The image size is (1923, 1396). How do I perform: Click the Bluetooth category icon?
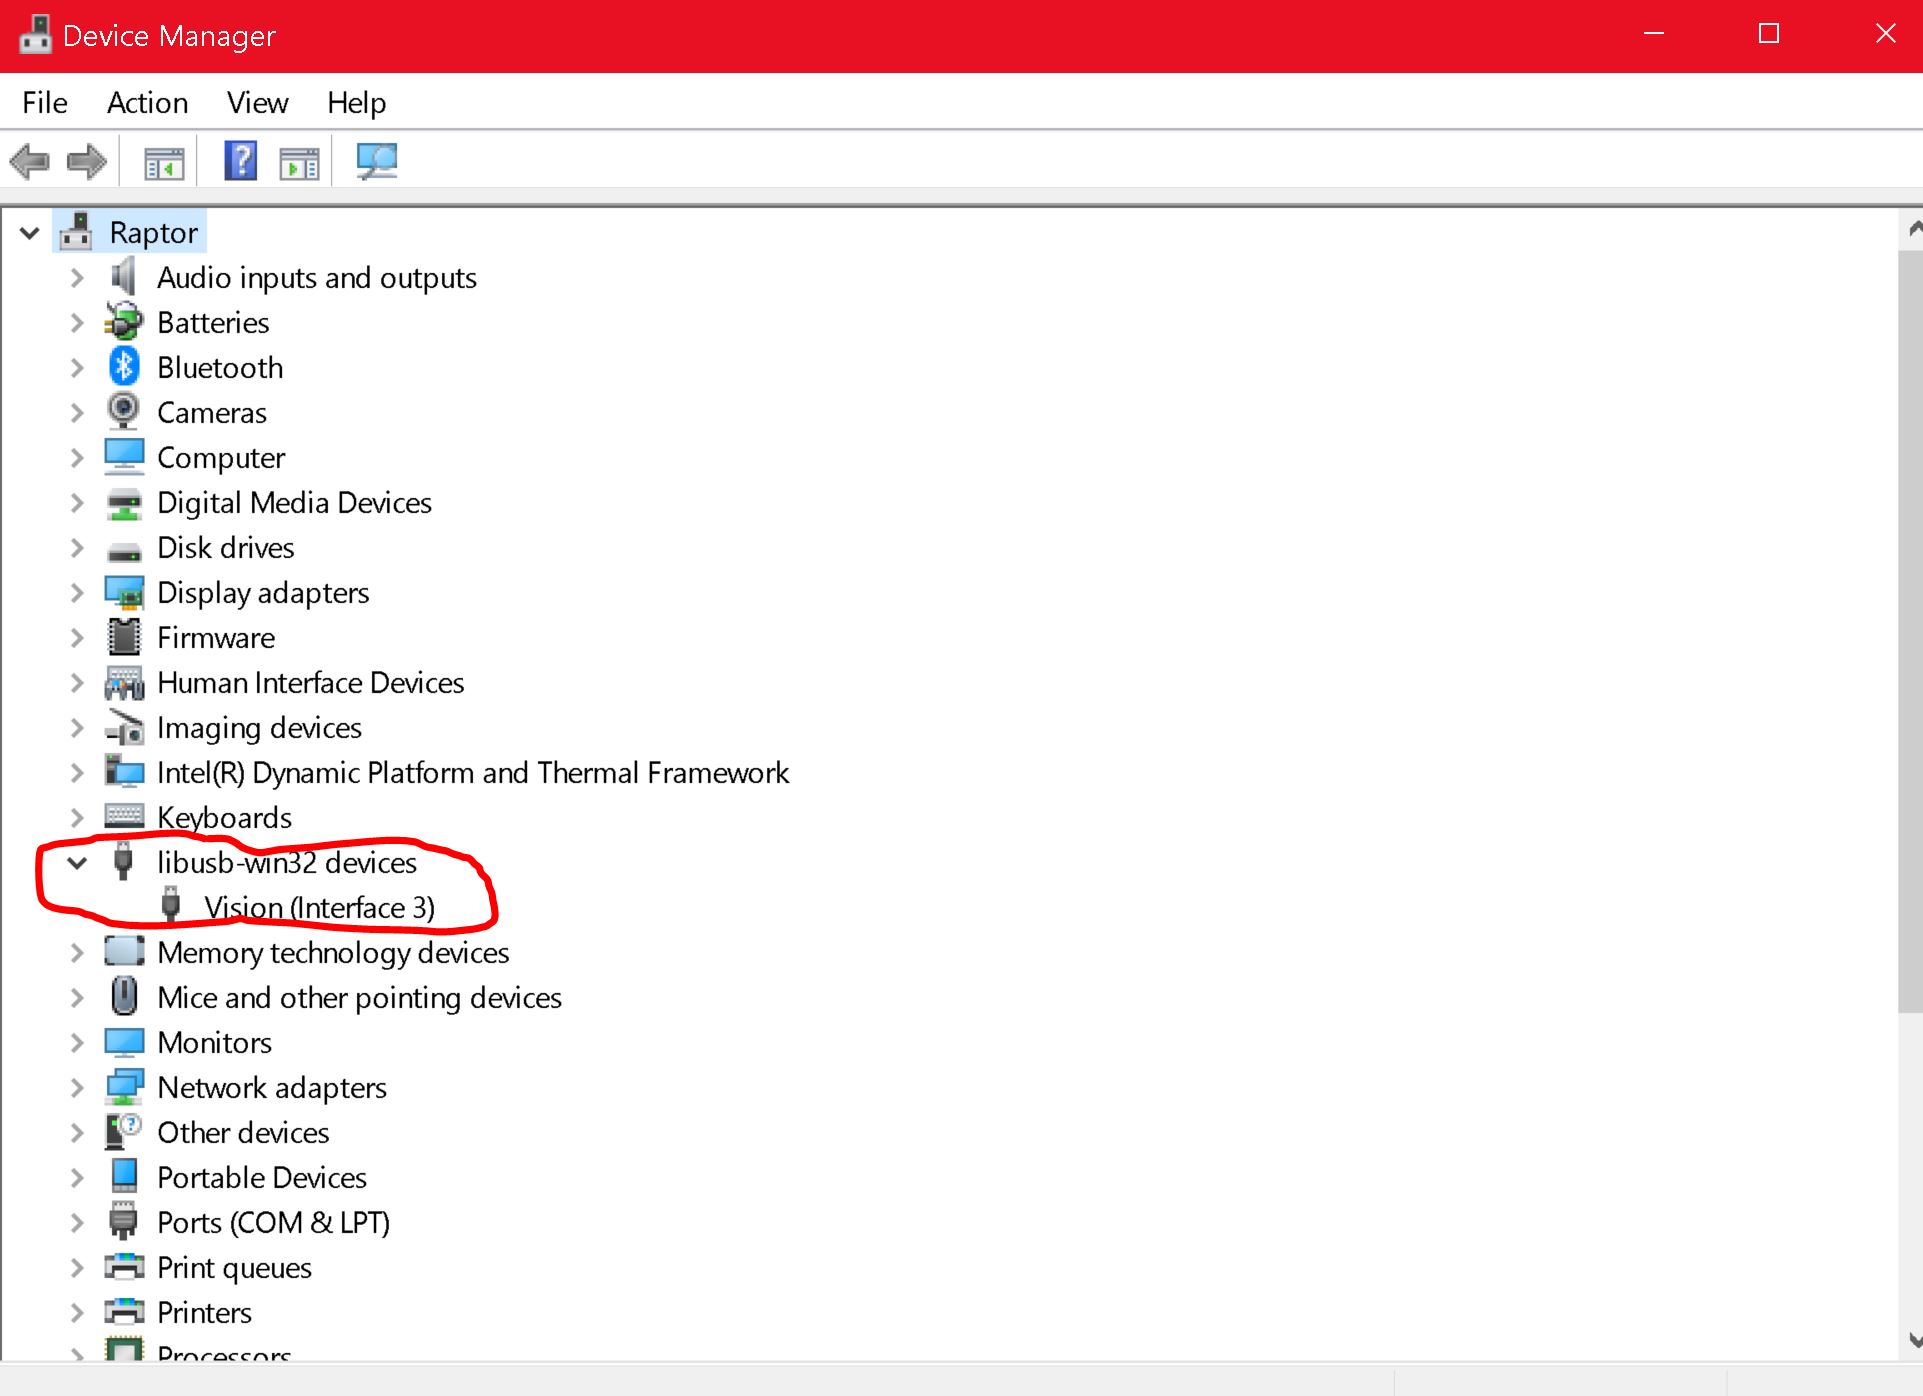[124, 367]
